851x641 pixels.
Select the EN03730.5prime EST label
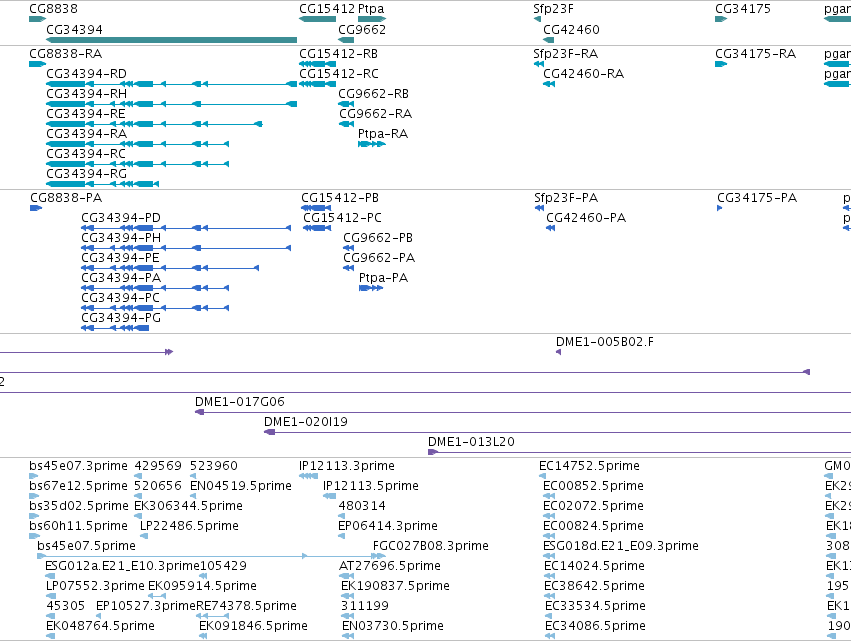pyautogui.click(x=392, y=626)
